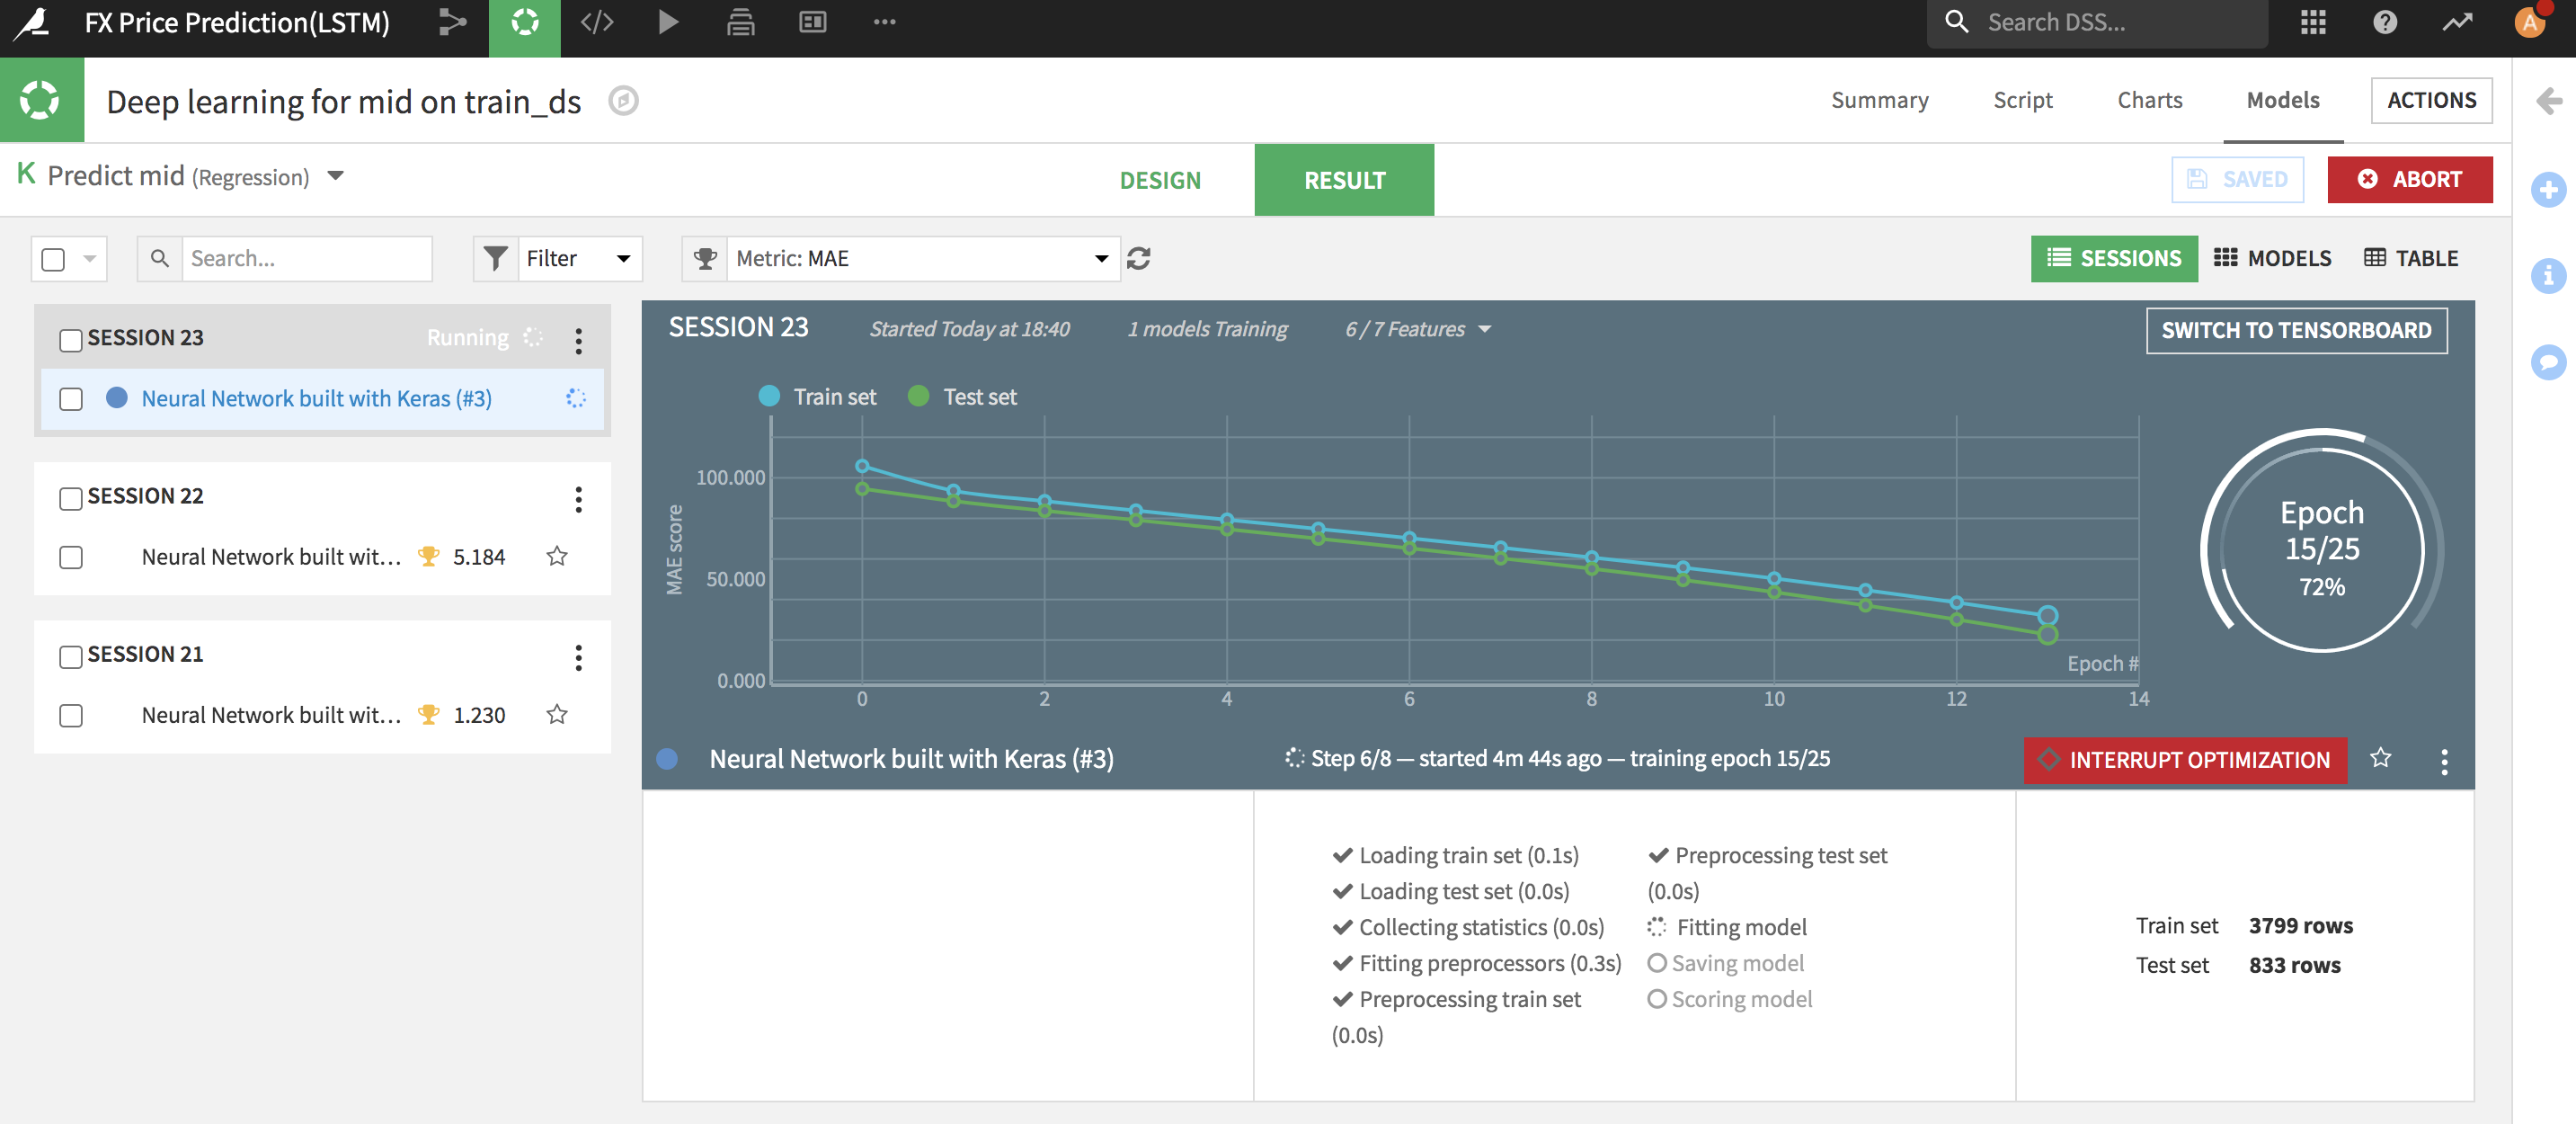Open the applications grid menu
The height and width of the screenshot is (1124, 2576).
click(x=2312, y=22)
